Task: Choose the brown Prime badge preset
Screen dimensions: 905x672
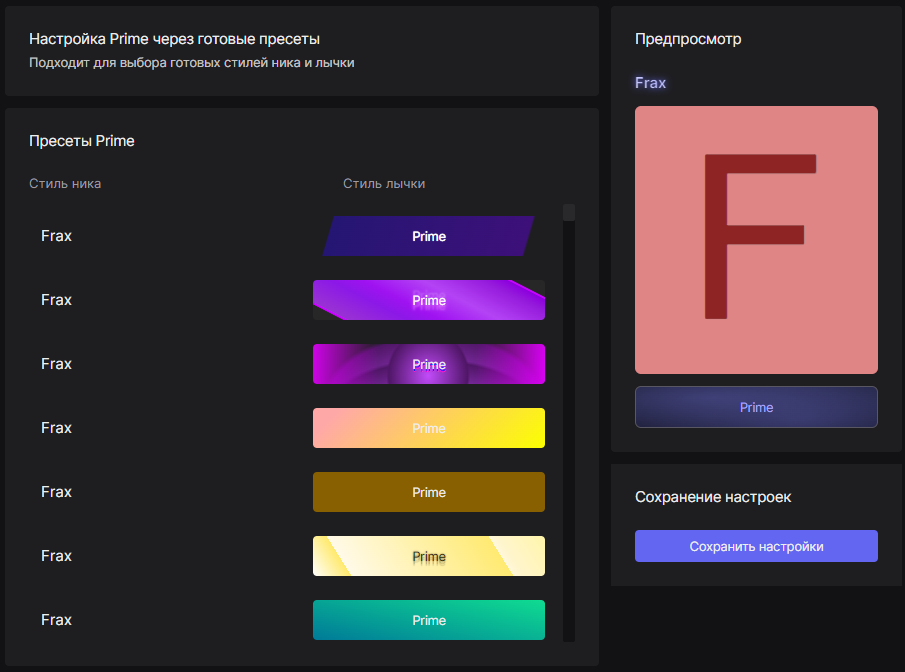Action: [428, 492]
